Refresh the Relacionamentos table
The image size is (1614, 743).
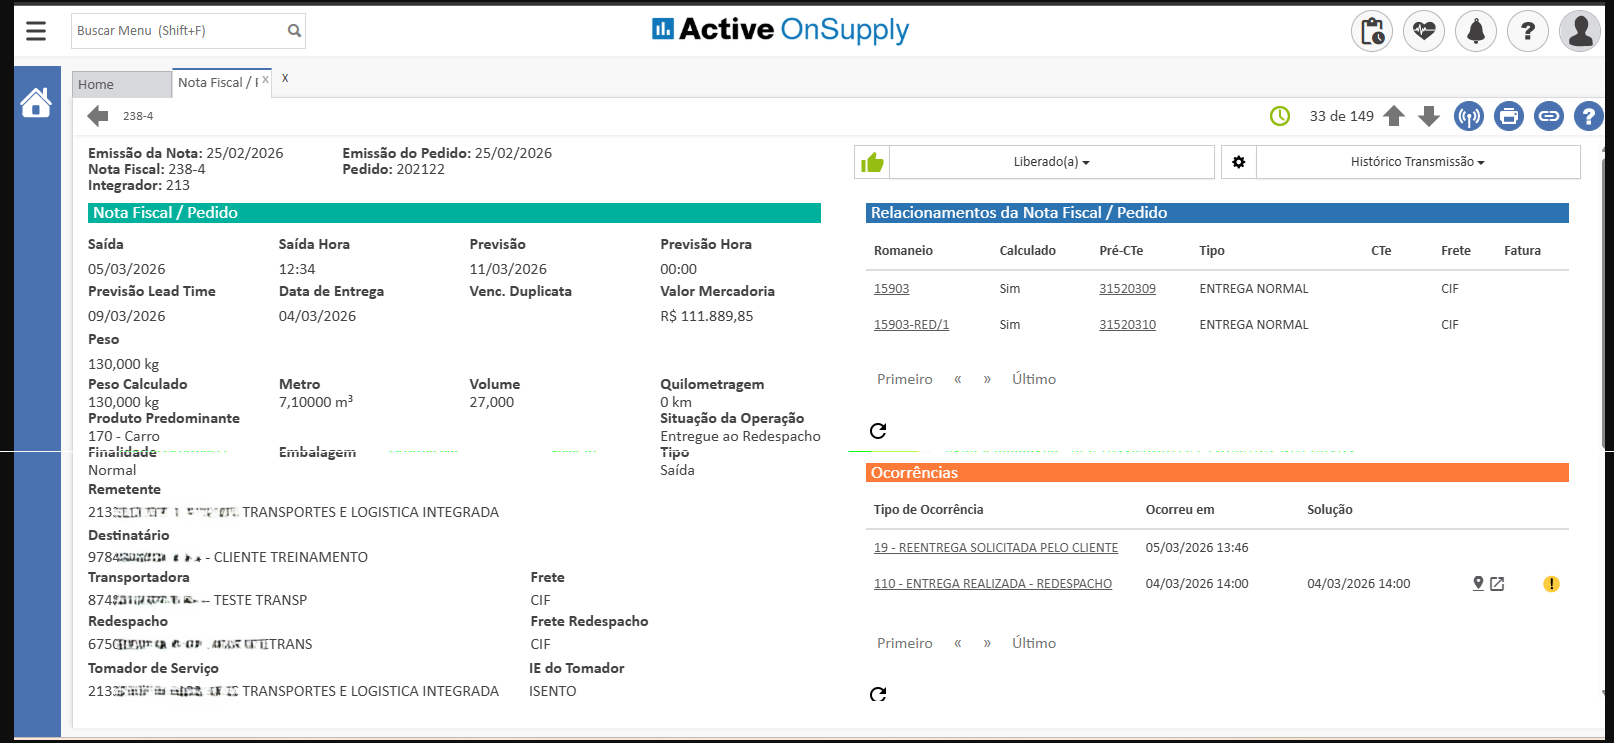point(878,431)
